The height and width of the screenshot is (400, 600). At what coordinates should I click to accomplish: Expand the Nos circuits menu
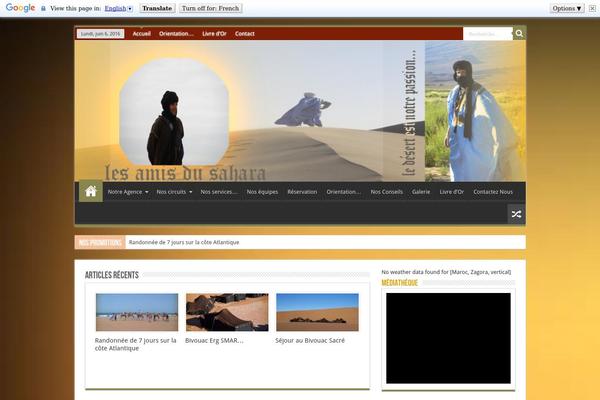pos(174,192)
